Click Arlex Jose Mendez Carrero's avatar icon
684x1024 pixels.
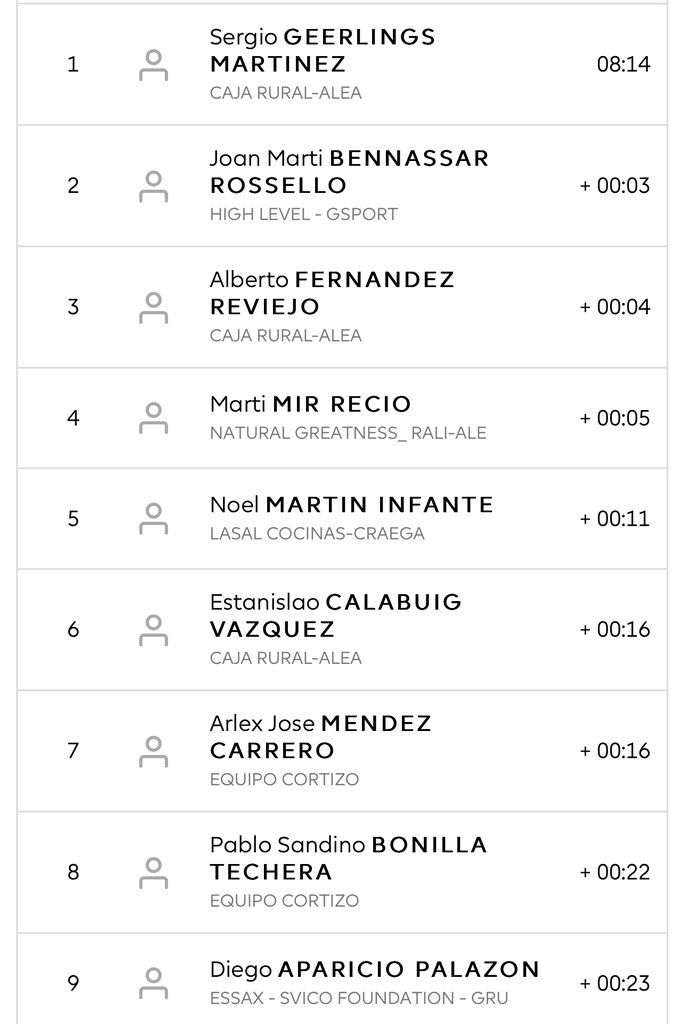(x=153, y=751)
